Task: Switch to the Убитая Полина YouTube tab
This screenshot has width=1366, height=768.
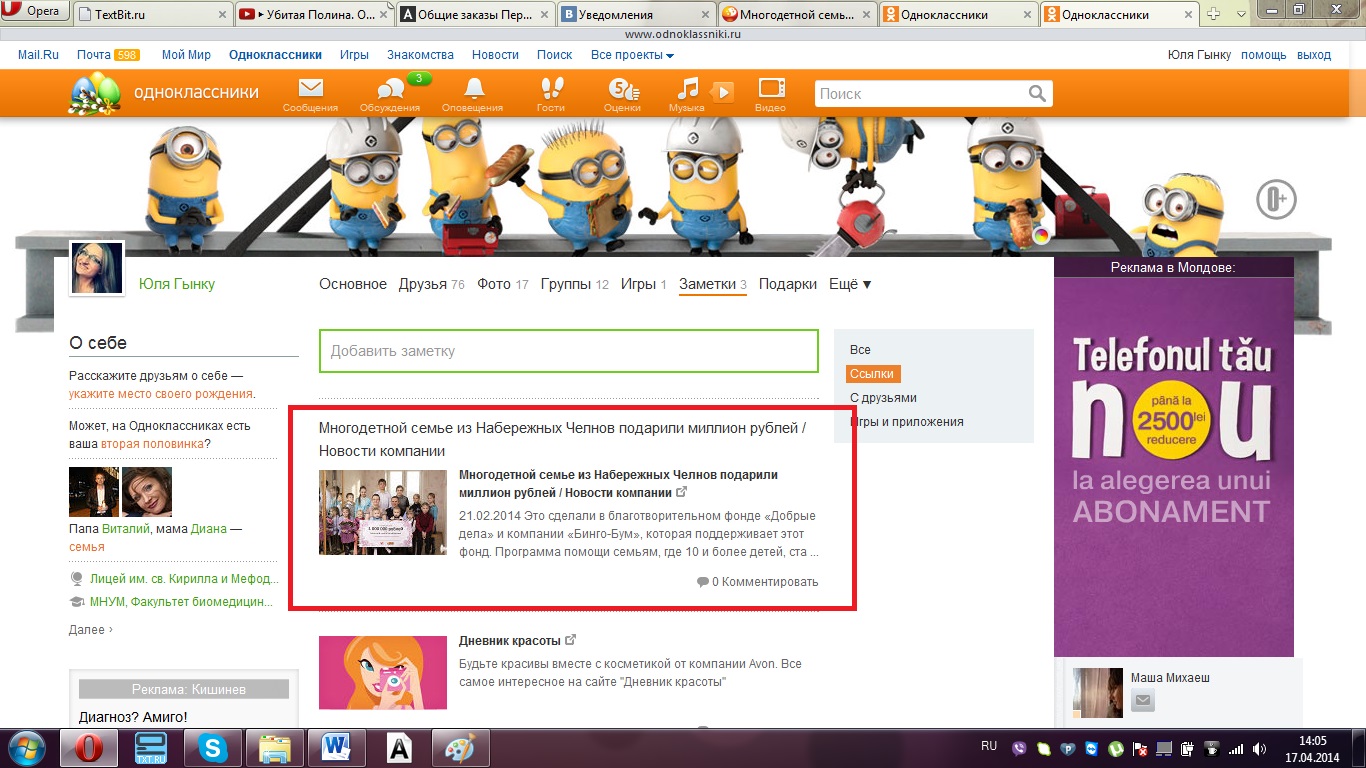Action: click(314, 15)
